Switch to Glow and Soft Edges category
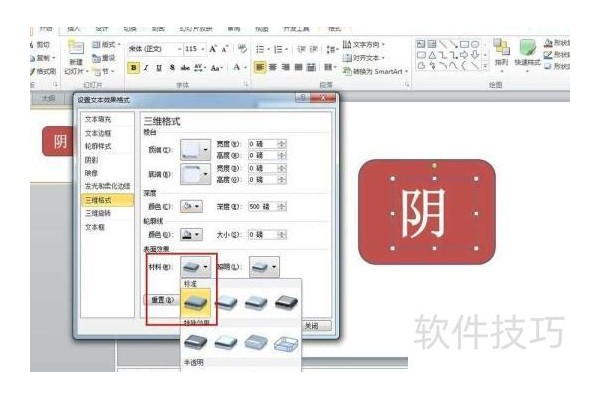The image size is (600, 400). point(108,186)
